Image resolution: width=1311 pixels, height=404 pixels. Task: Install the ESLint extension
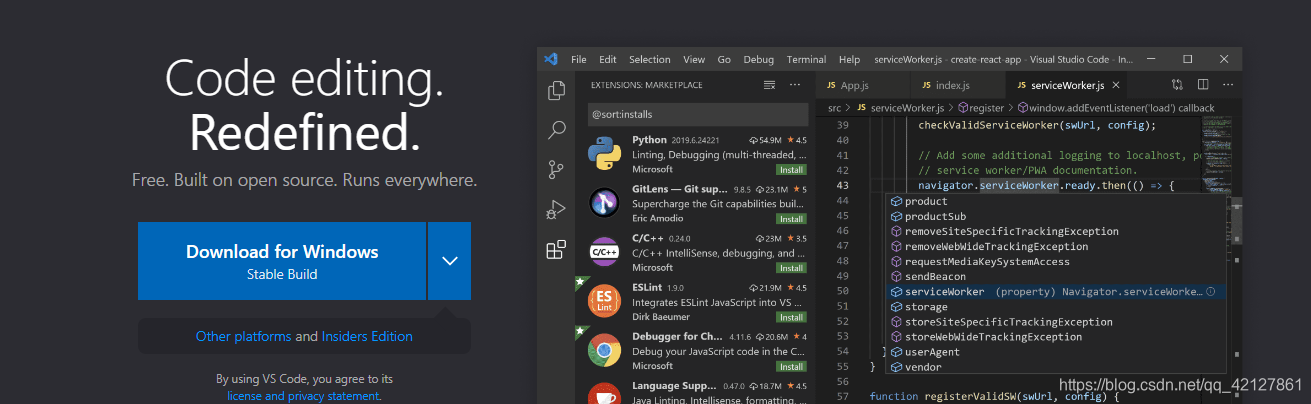[x=791, y=317]
